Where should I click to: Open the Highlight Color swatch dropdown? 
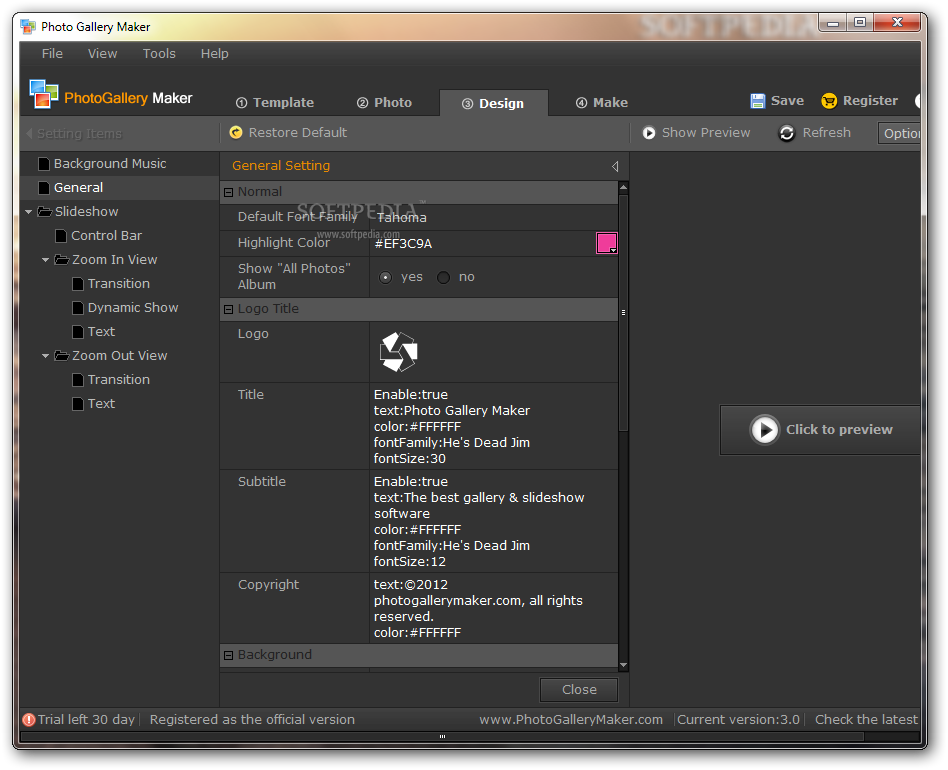[x=606, y=243]
